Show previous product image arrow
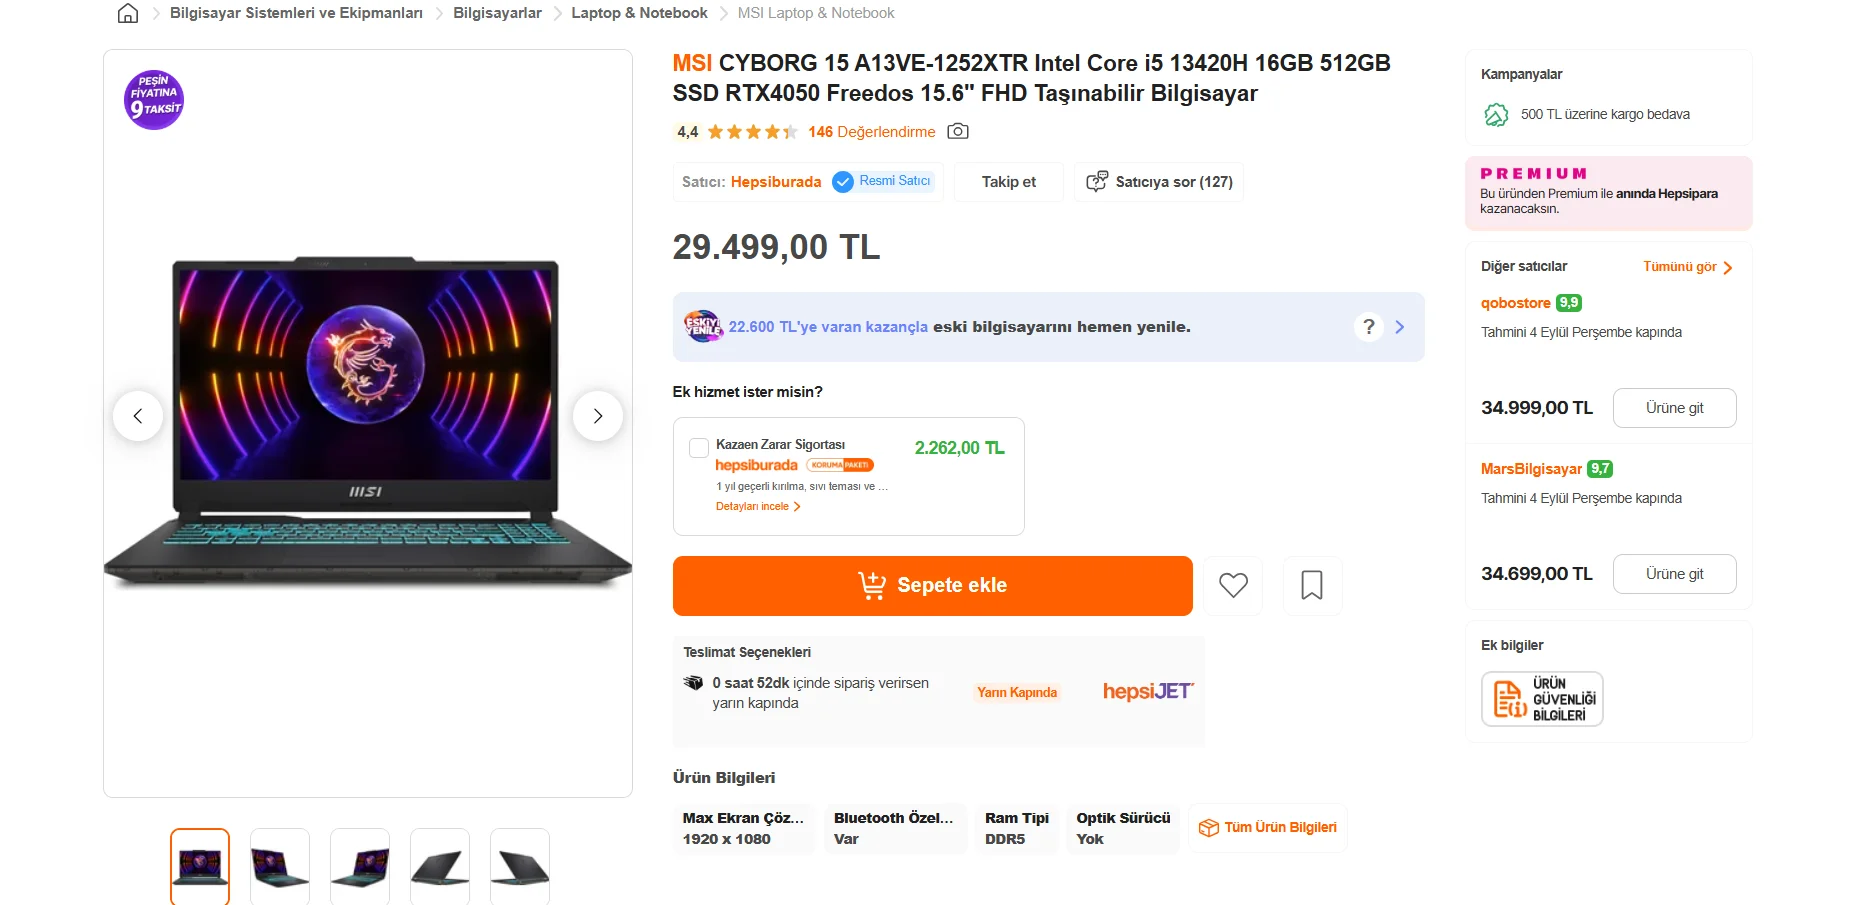This screenshot has height=905, width=1874. (x=138, y=416)
